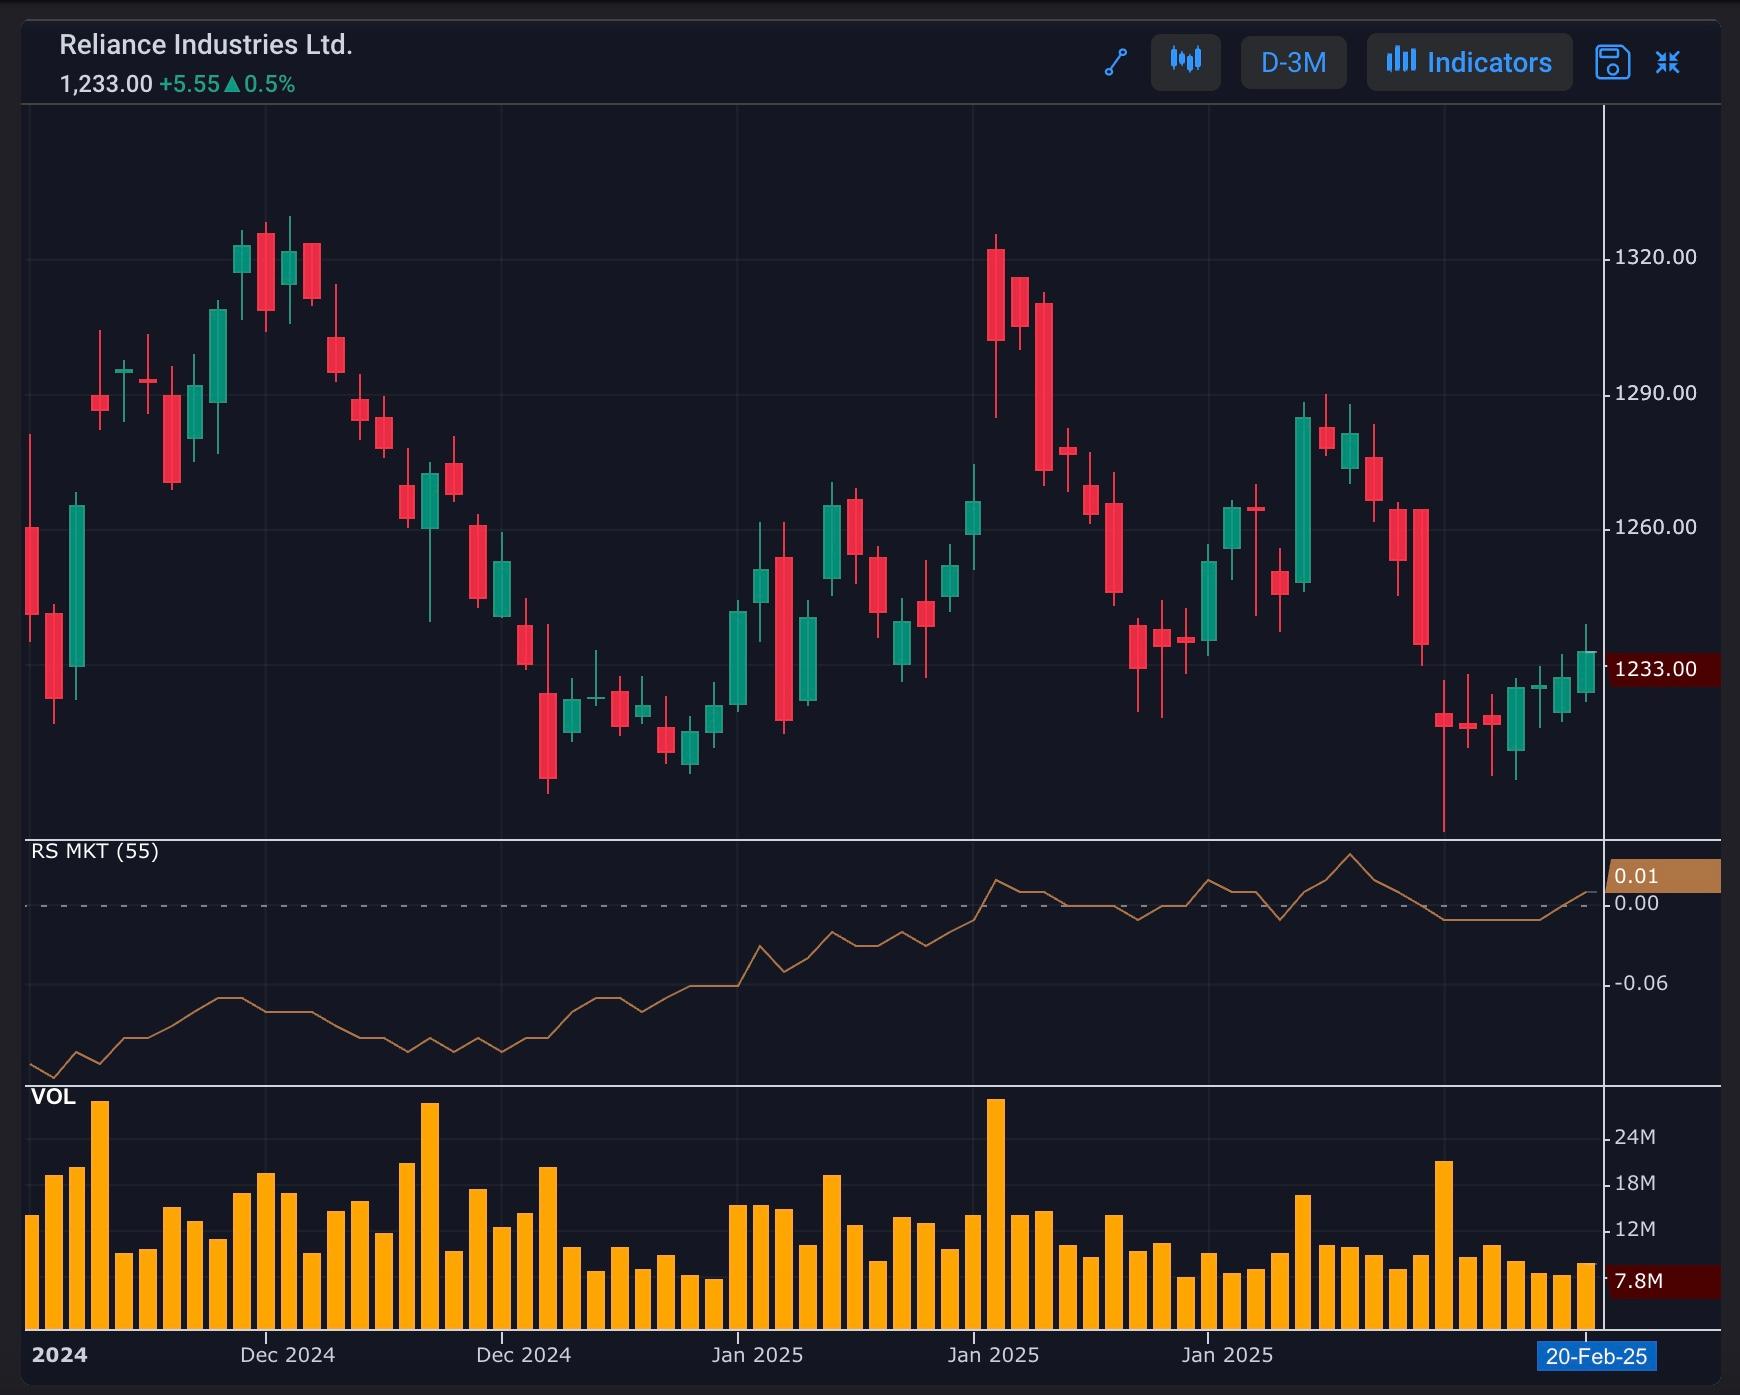
Task: Save the chart using the save icon
Action: pos(1612,63)
